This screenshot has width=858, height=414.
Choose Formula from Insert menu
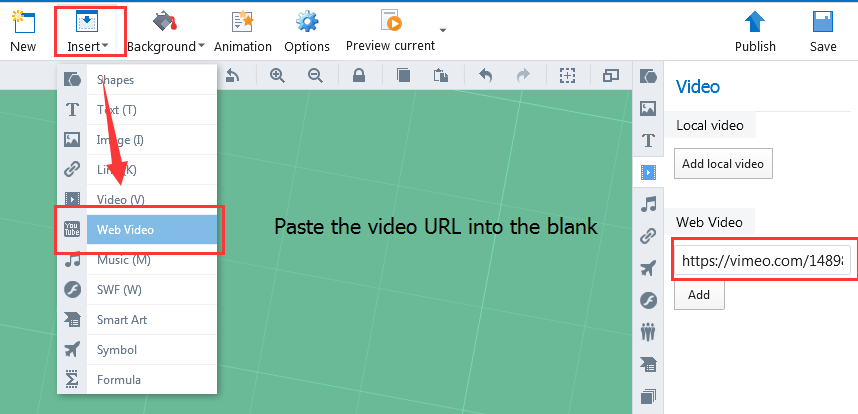pyautogui.click(x=137, y=380)
